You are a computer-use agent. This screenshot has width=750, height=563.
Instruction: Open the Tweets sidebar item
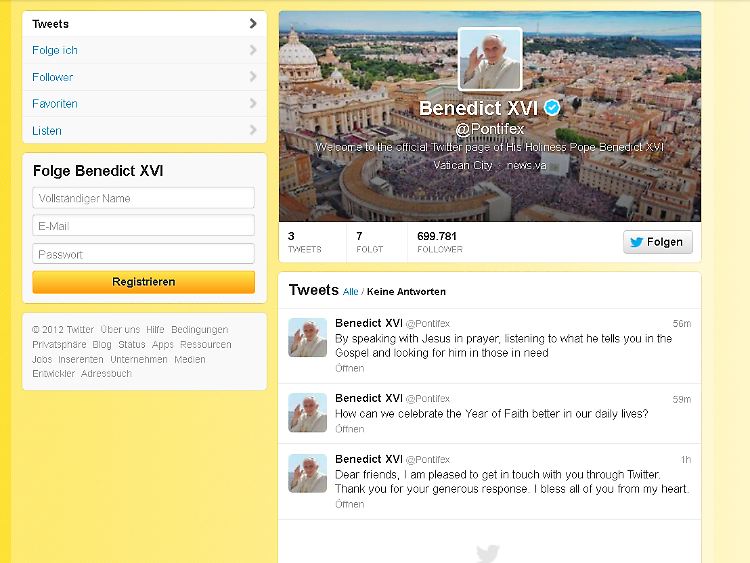point(144,23)
